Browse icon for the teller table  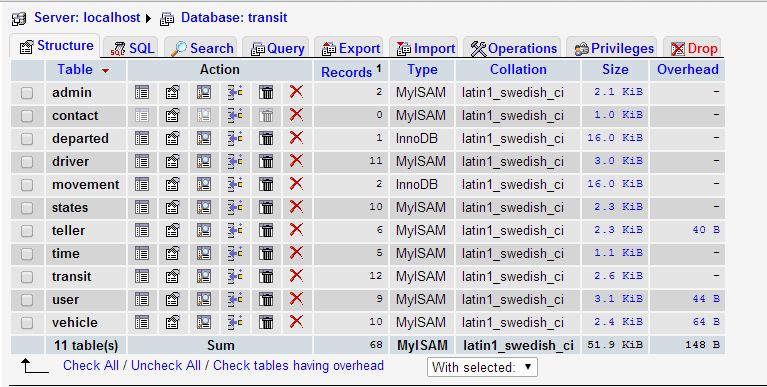pos(142,230)
